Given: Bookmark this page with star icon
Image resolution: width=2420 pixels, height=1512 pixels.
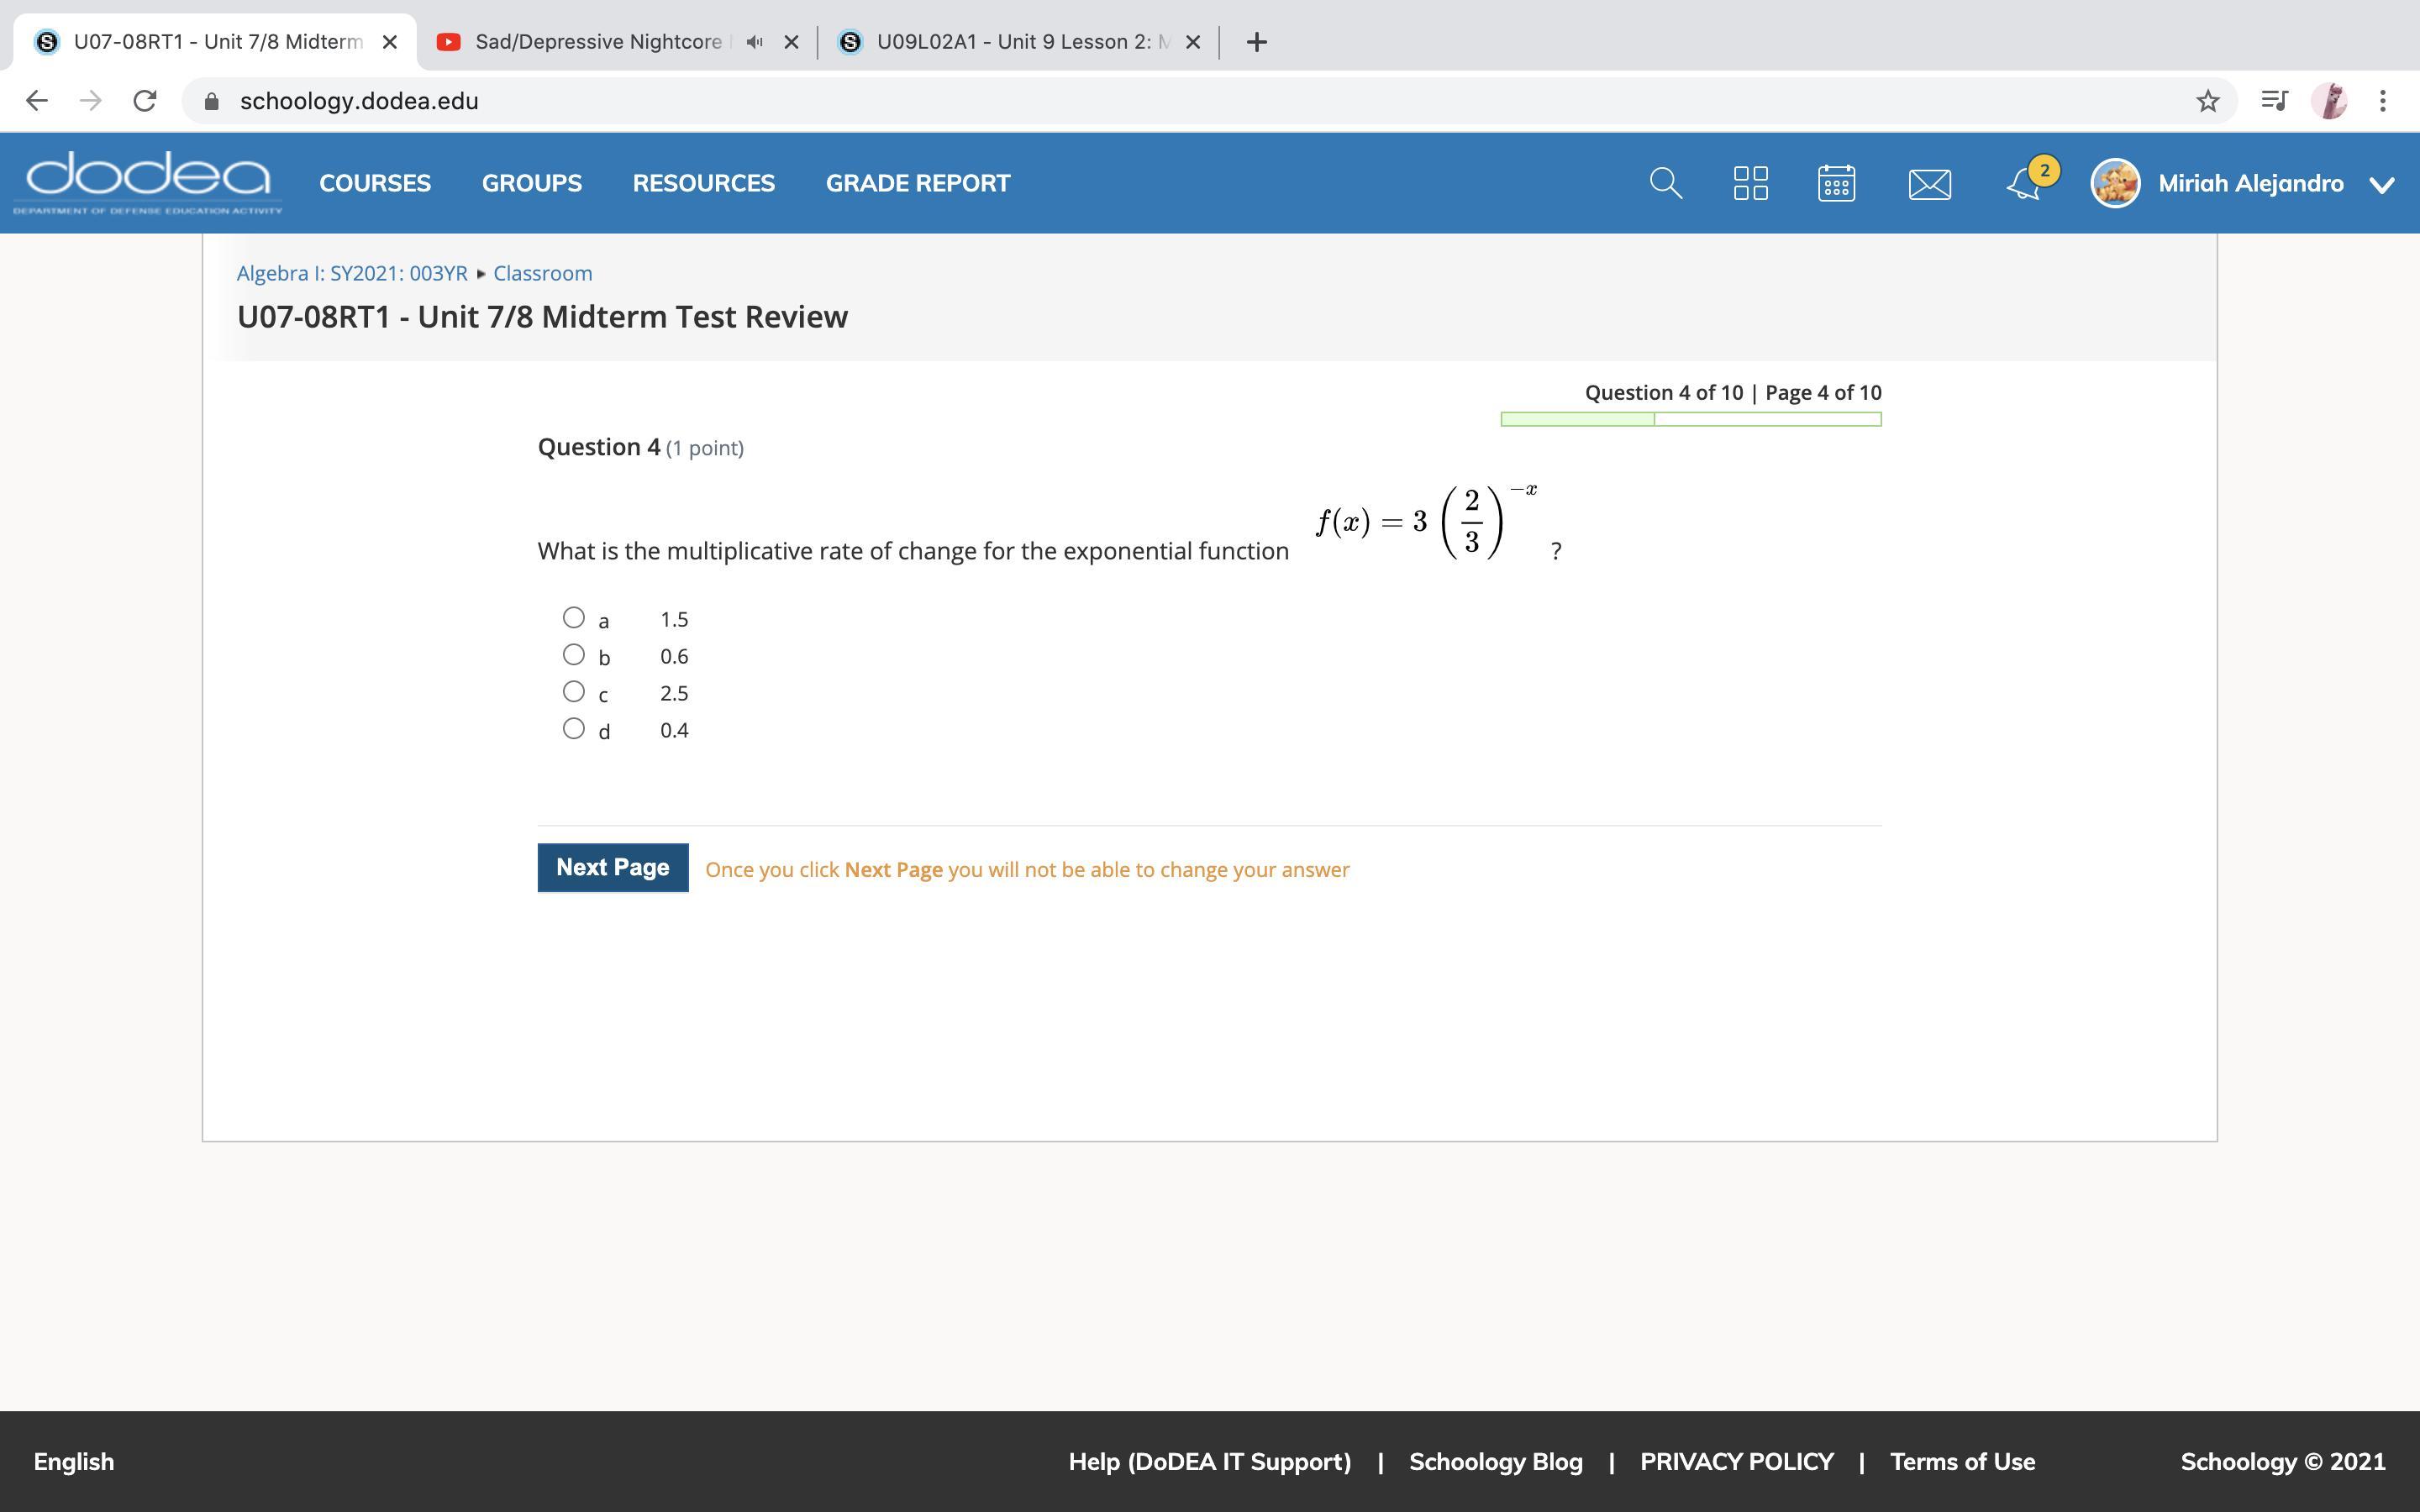Looking at the screenshot, I should 2208,101.
